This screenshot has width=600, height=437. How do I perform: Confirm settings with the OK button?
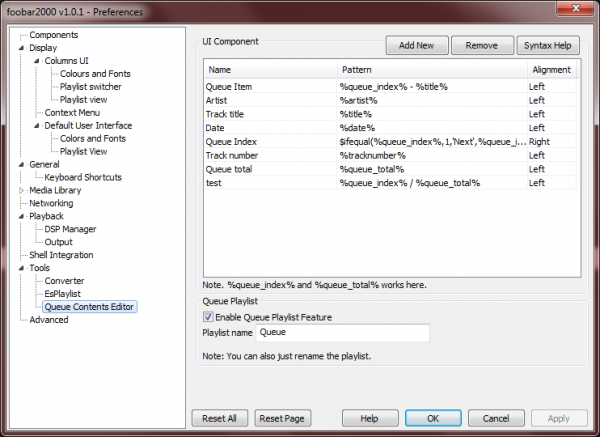tap(432, 418)
